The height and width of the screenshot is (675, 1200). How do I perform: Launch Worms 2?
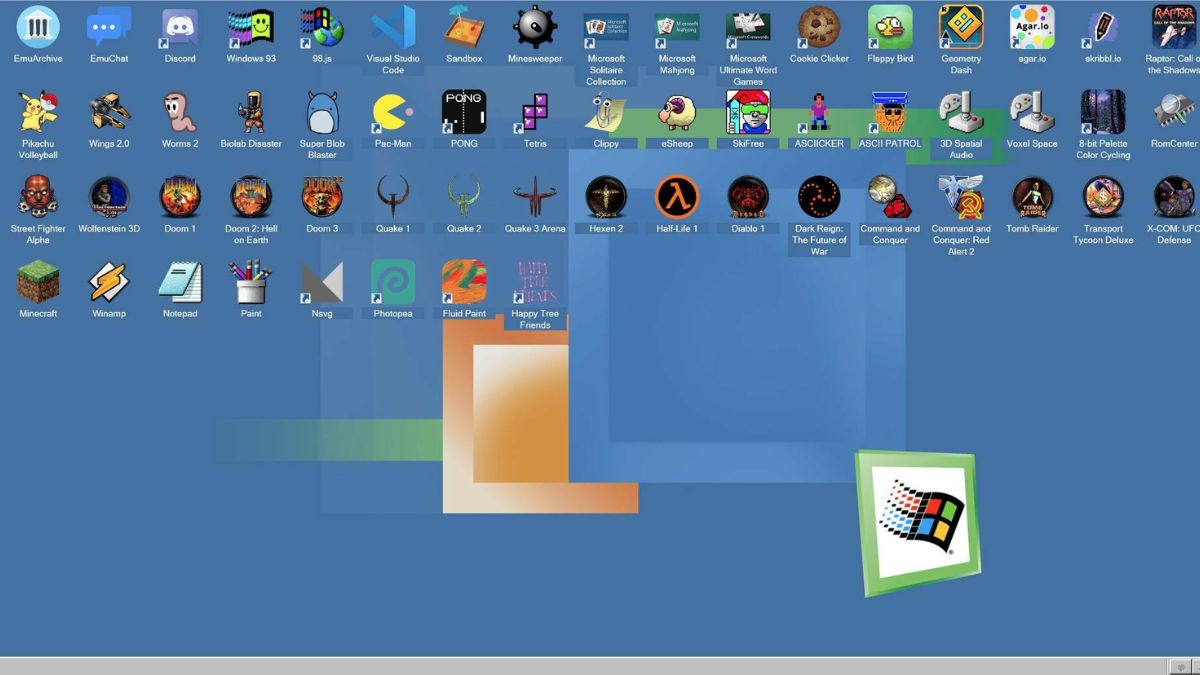click(180, 112)
